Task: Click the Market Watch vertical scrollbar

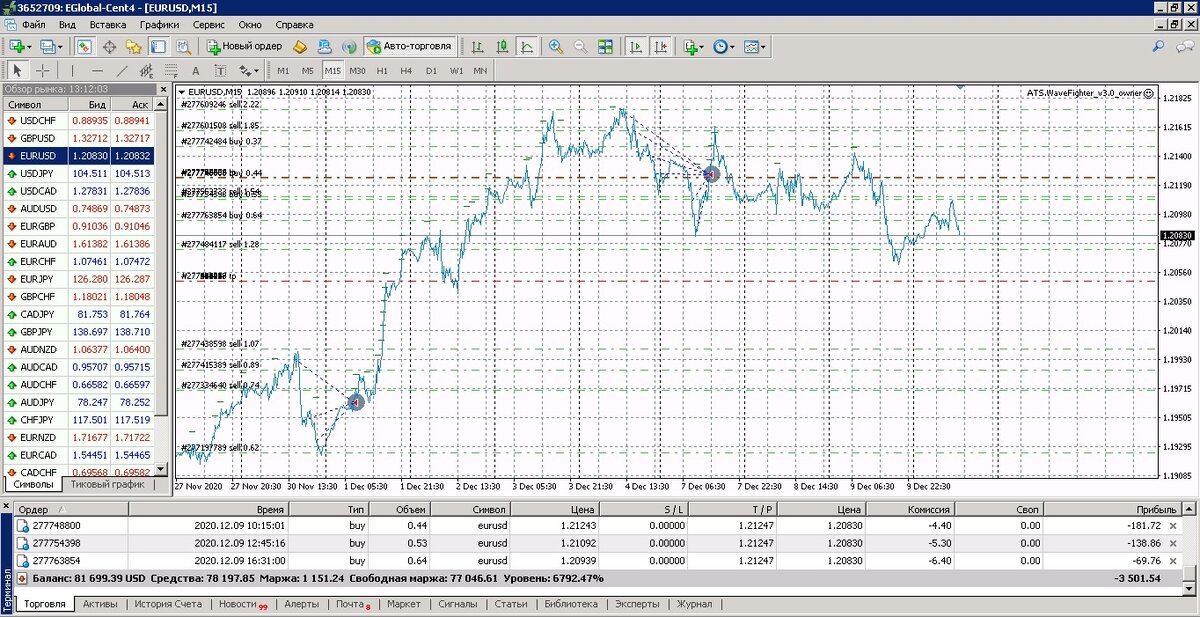Action: pyautogui.click(x=163, y=285)
